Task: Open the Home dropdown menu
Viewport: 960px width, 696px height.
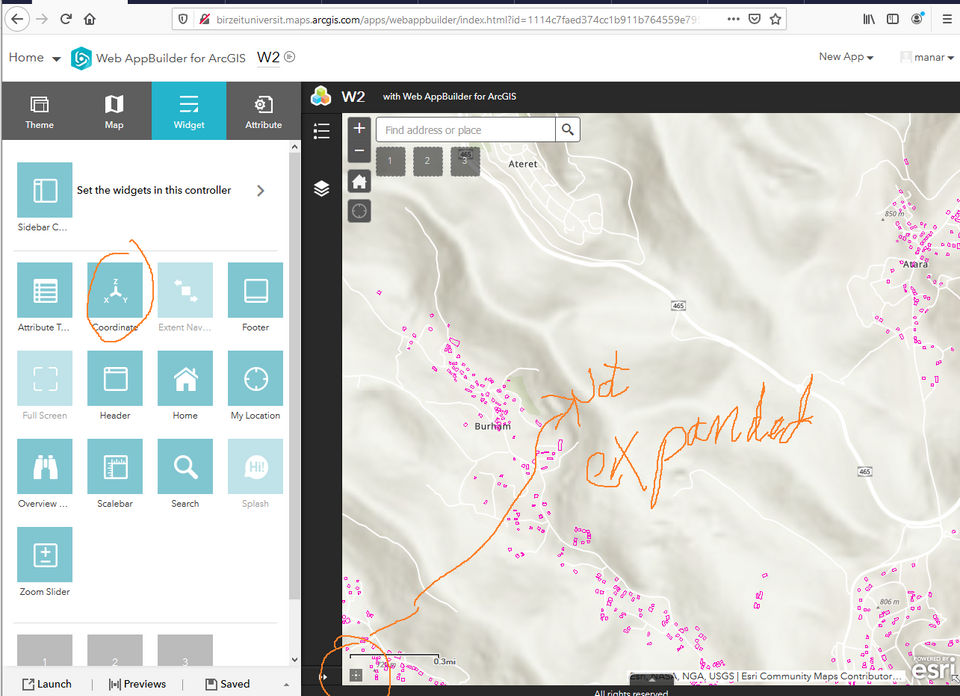Action: click(34, 58)
